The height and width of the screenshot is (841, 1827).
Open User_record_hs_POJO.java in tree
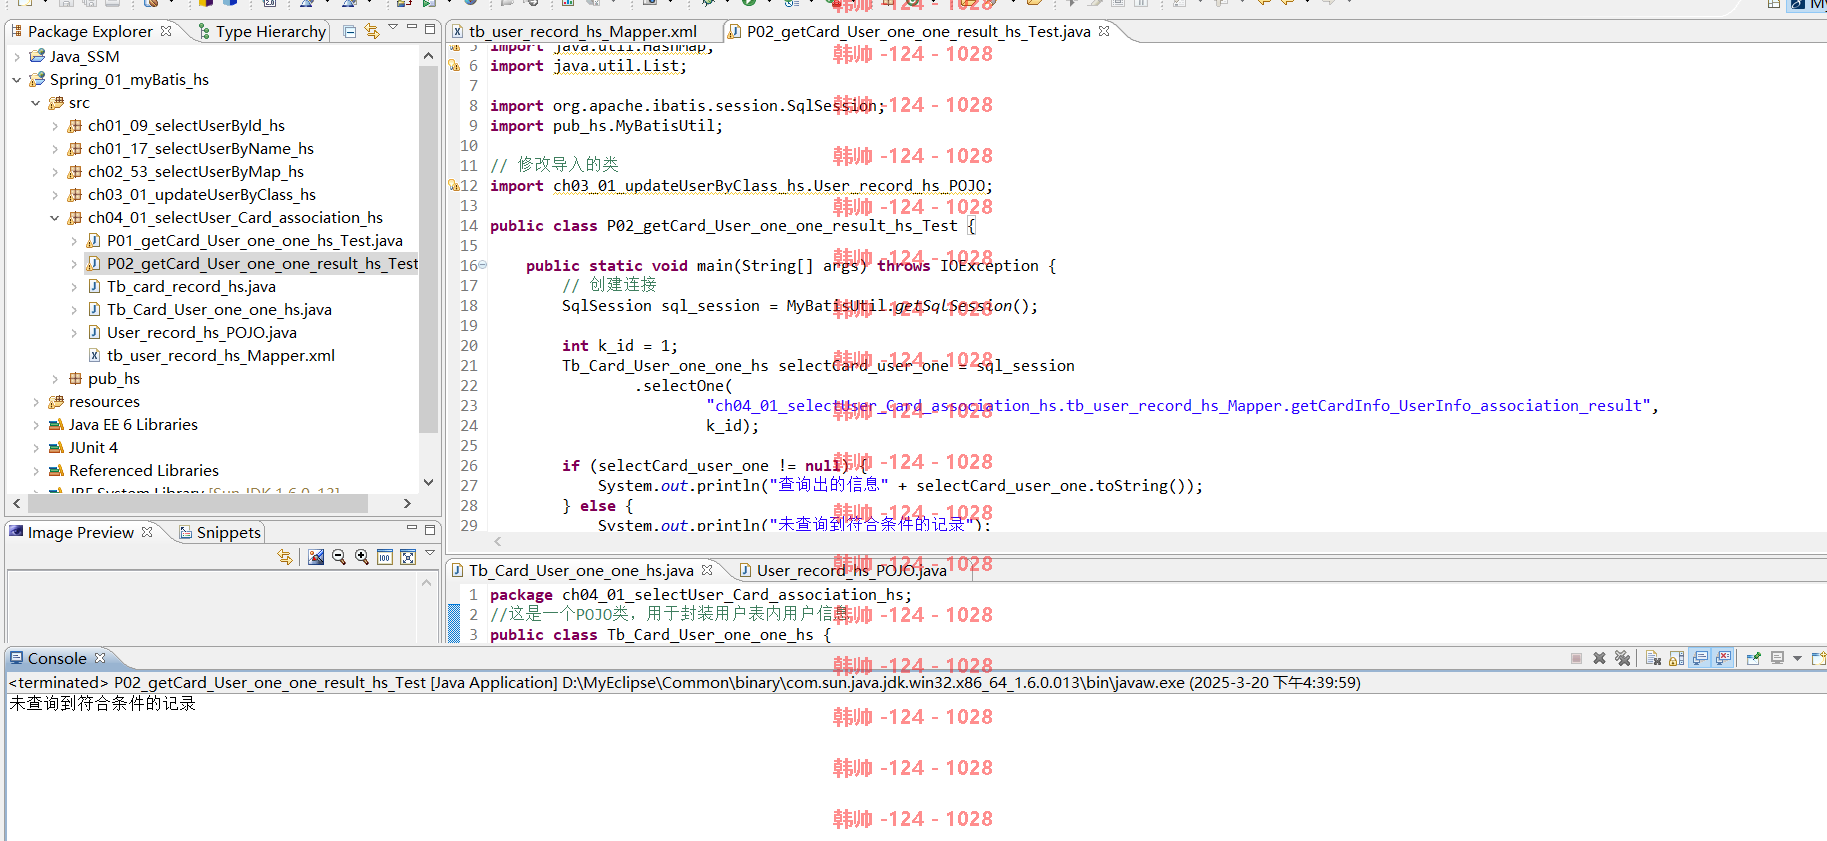pyautogui.click(x=201, y=333)
